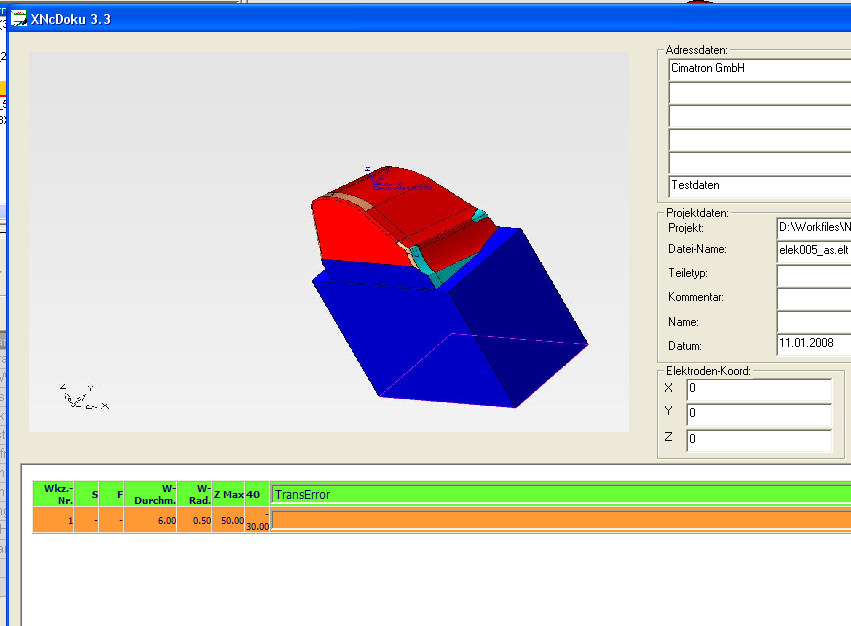Click the orange comment field in row 1
This screenshot has height=626, width=851.
pos(561,520)
